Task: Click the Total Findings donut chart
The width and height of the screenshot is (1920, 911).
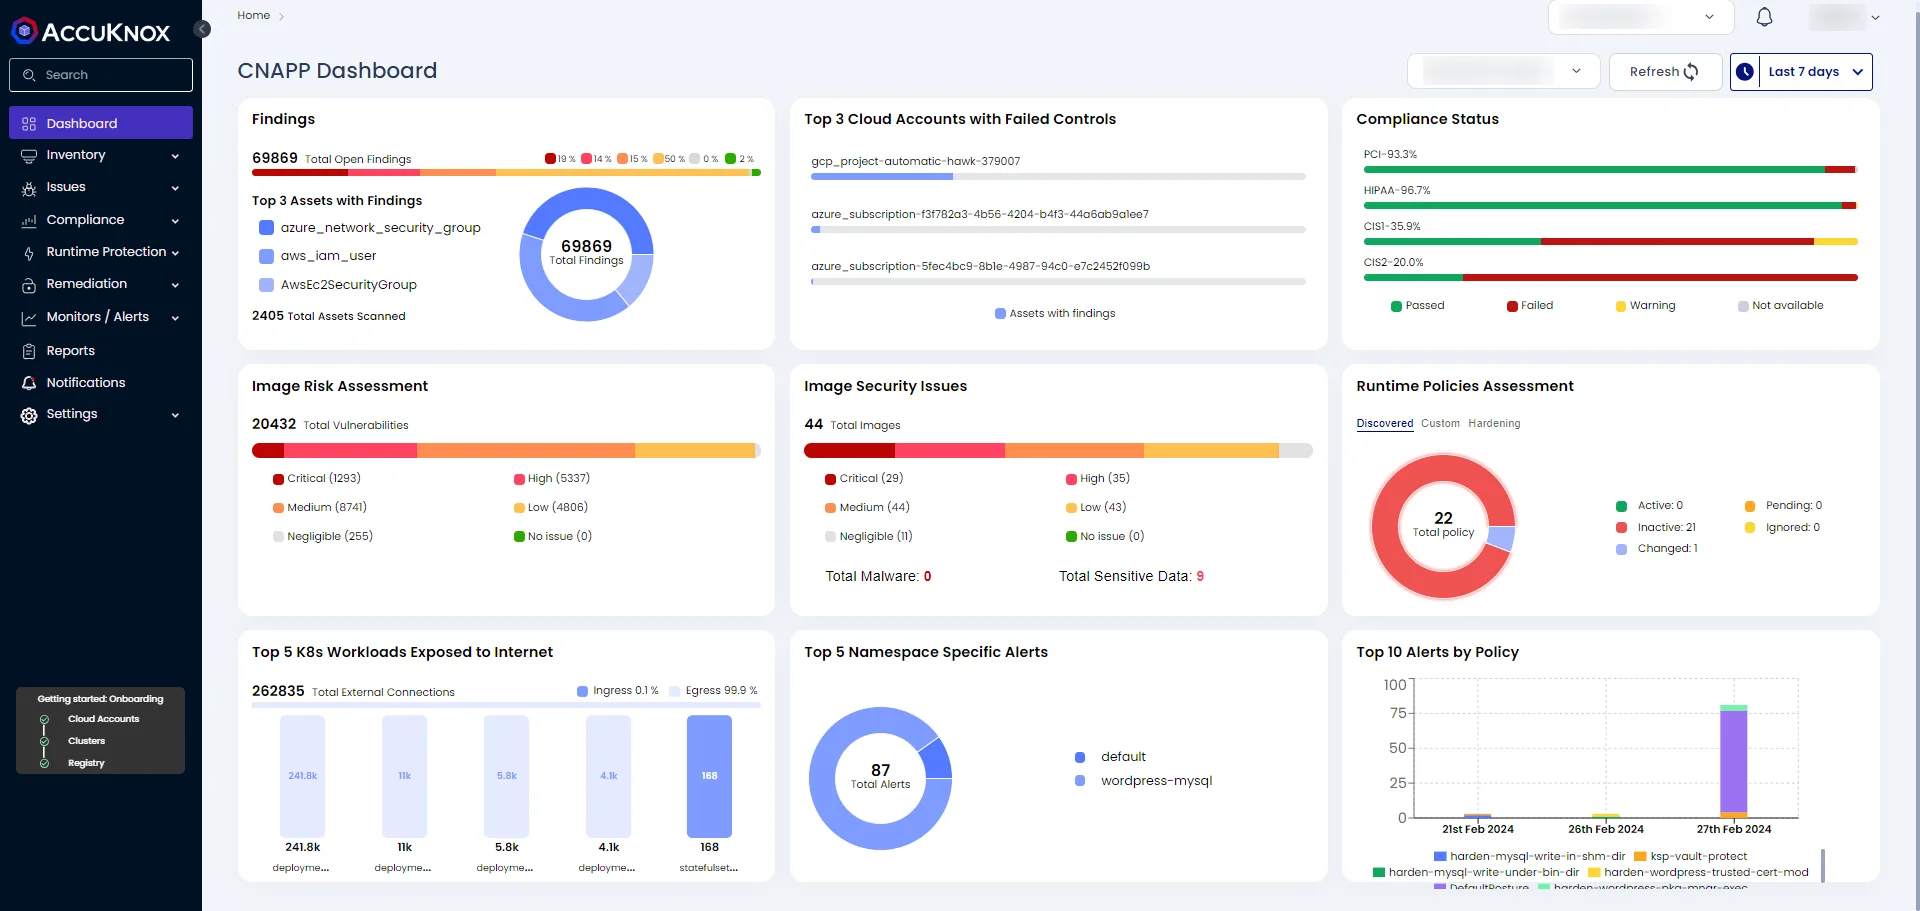Action: (586, 254)
